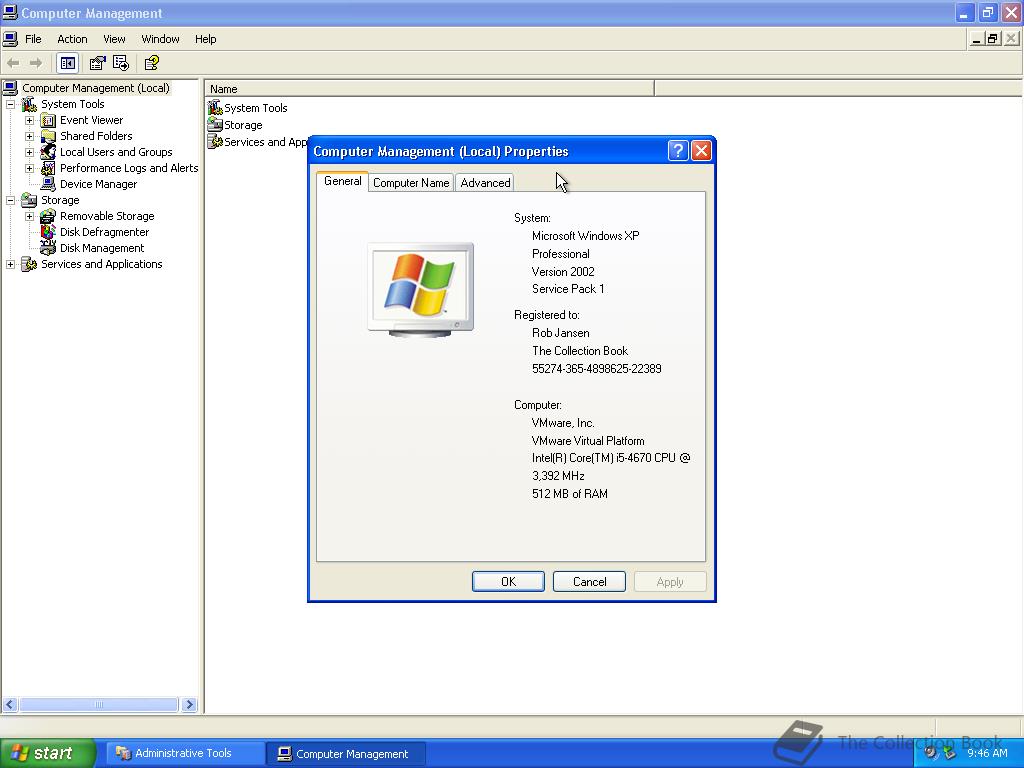The width and height of the screenshot is (1024, 768).
Task: Toggle the Show/Hide Console Tree icon
Action: 67,63
